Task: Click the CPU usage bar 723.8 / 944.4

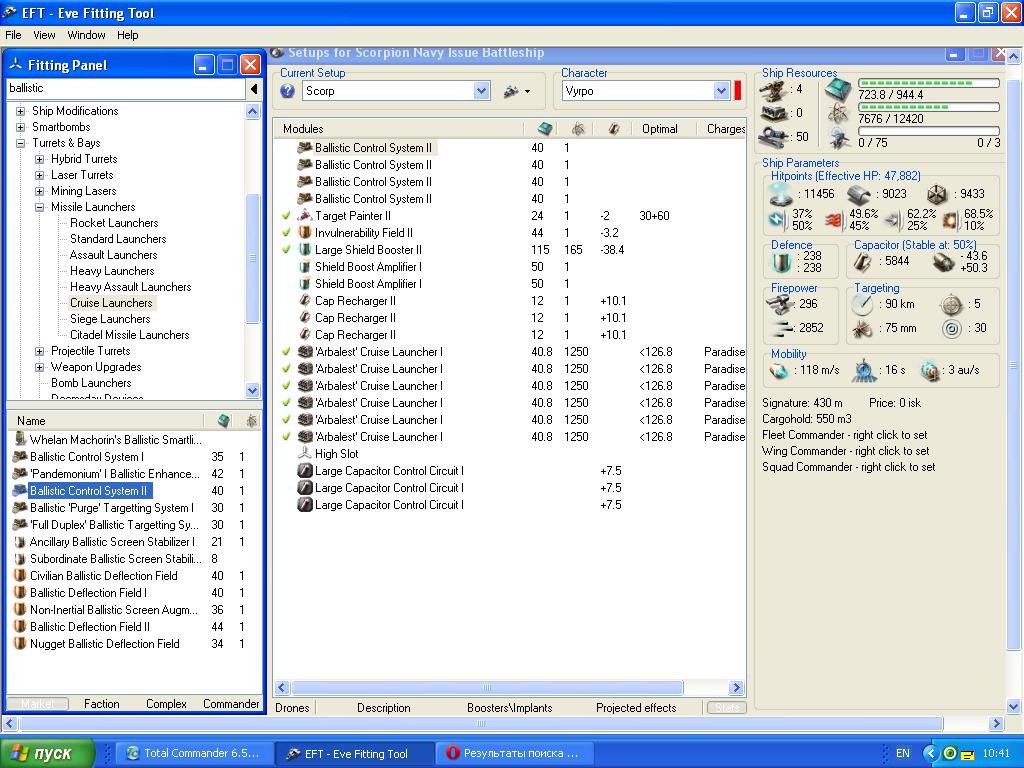Action: point(929,83)
